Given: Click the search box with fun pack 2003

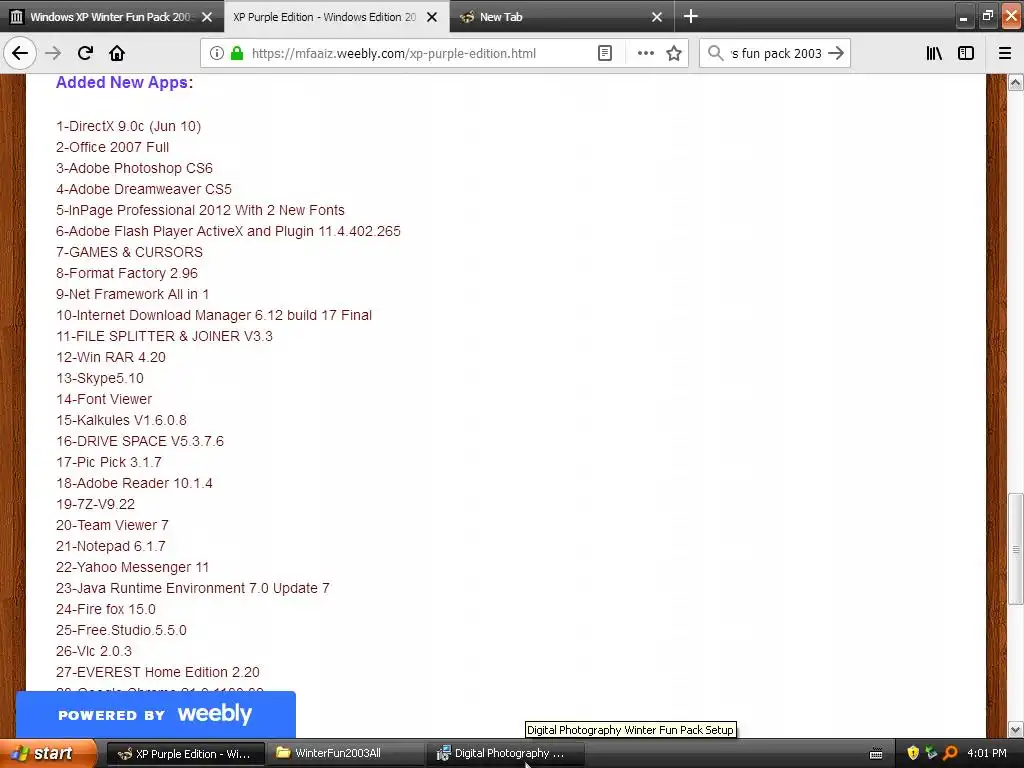Looking at the screenshot, I should [776, 54].
